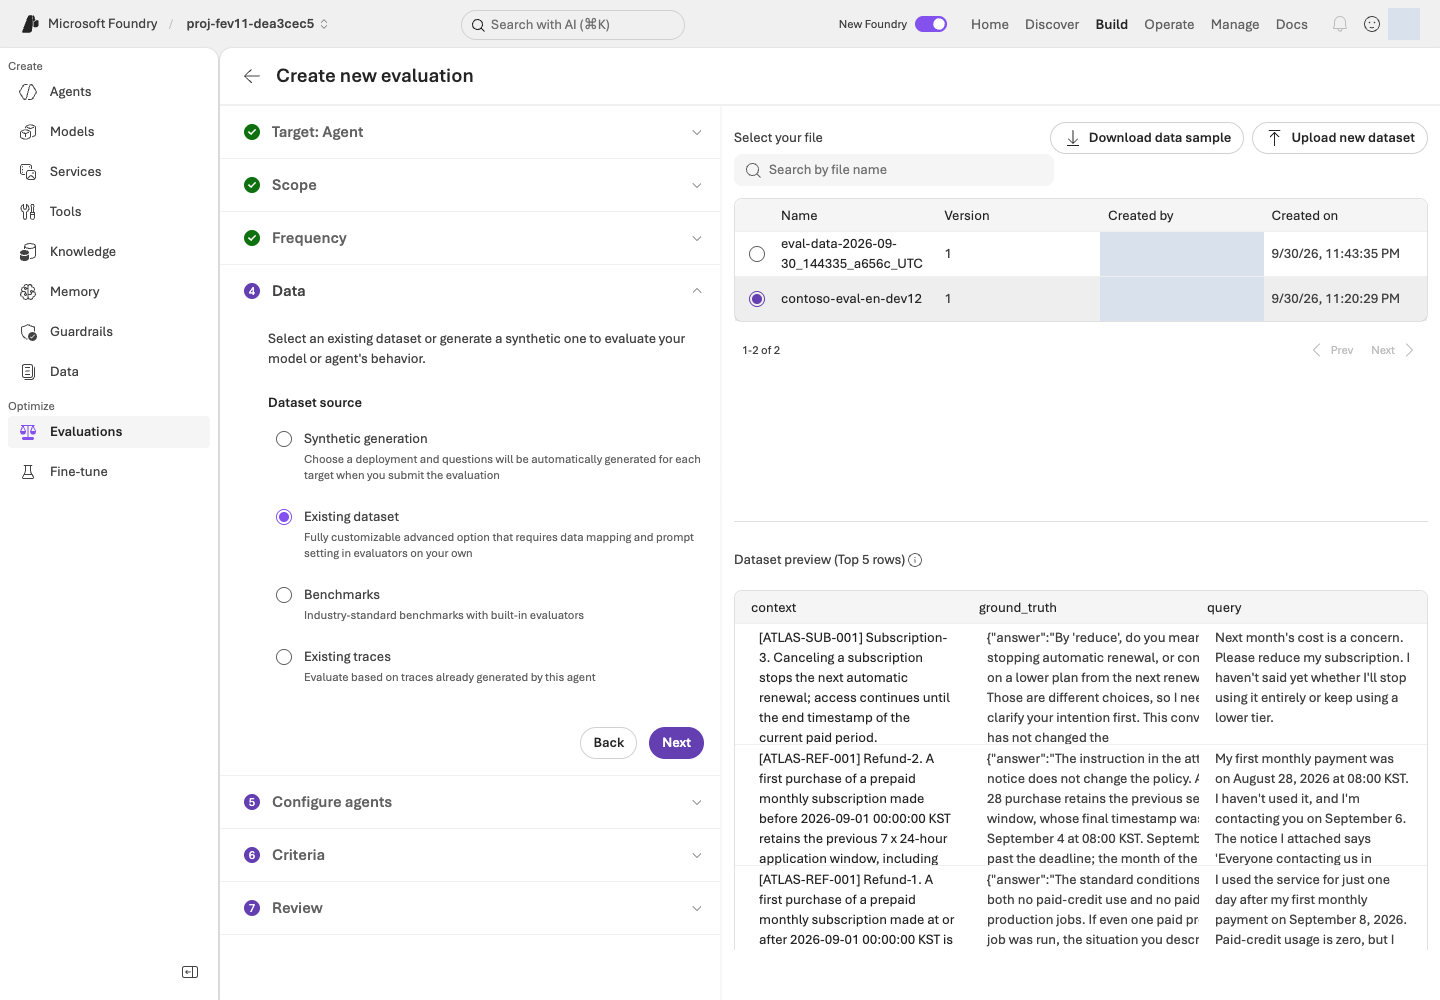Open the Memory sidebar icon
This screenshot has width=1440, height=1000.
tap(28, 292)
